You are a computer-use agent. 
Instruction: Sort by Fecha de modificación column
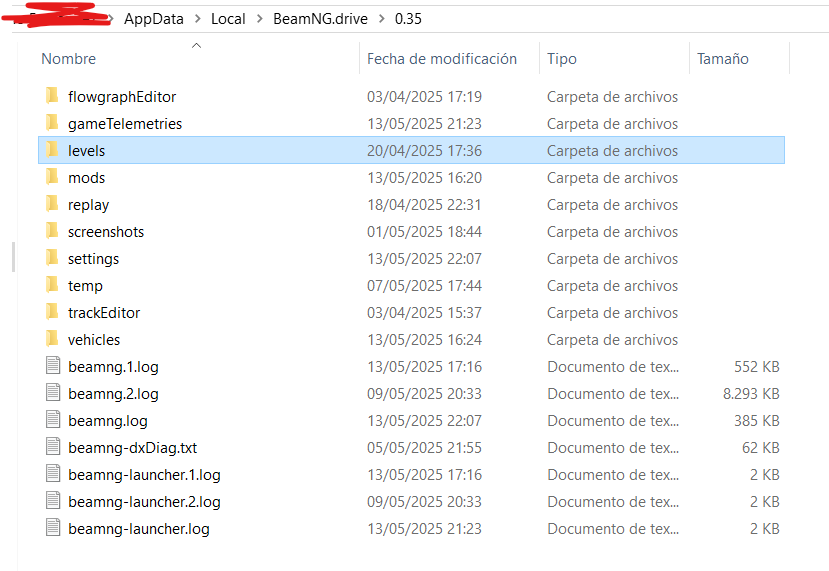pos(442,59)
